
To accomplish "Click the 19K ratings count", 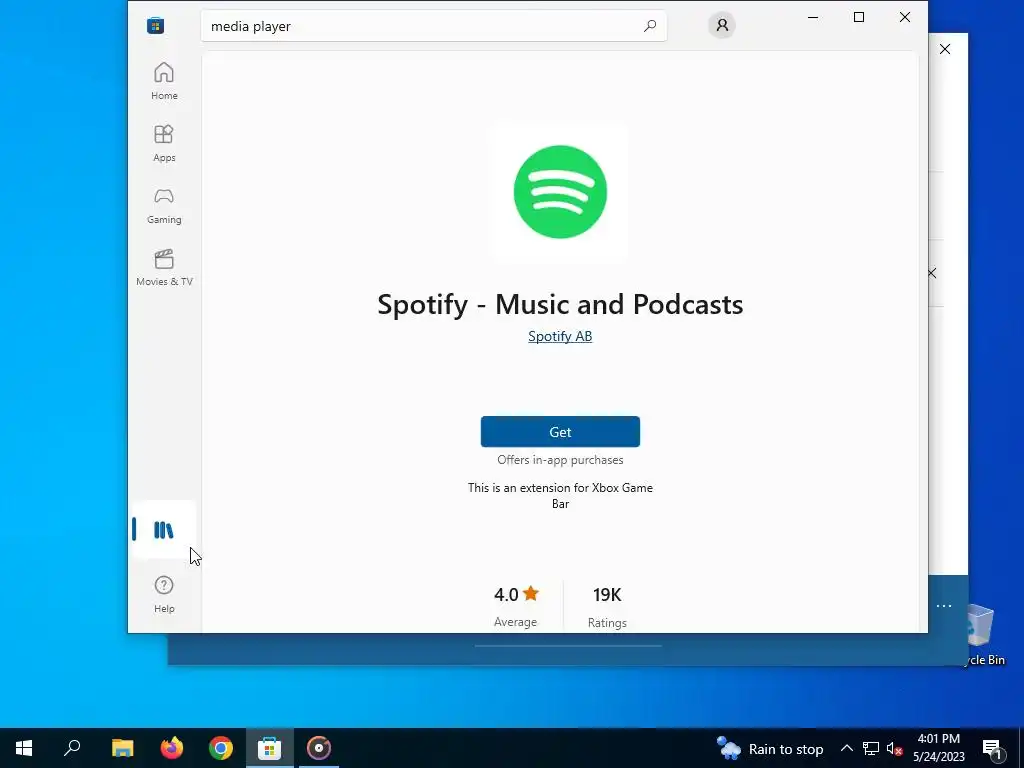I will point(607,606).
